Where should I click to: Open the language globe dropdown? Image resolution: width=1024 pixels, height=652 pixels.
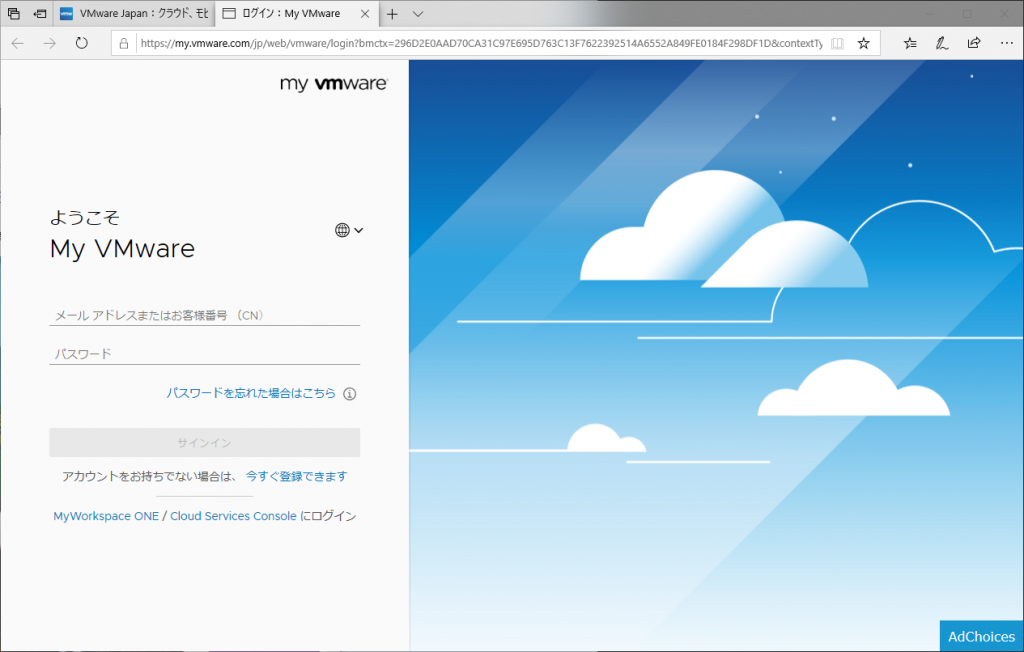349,230
